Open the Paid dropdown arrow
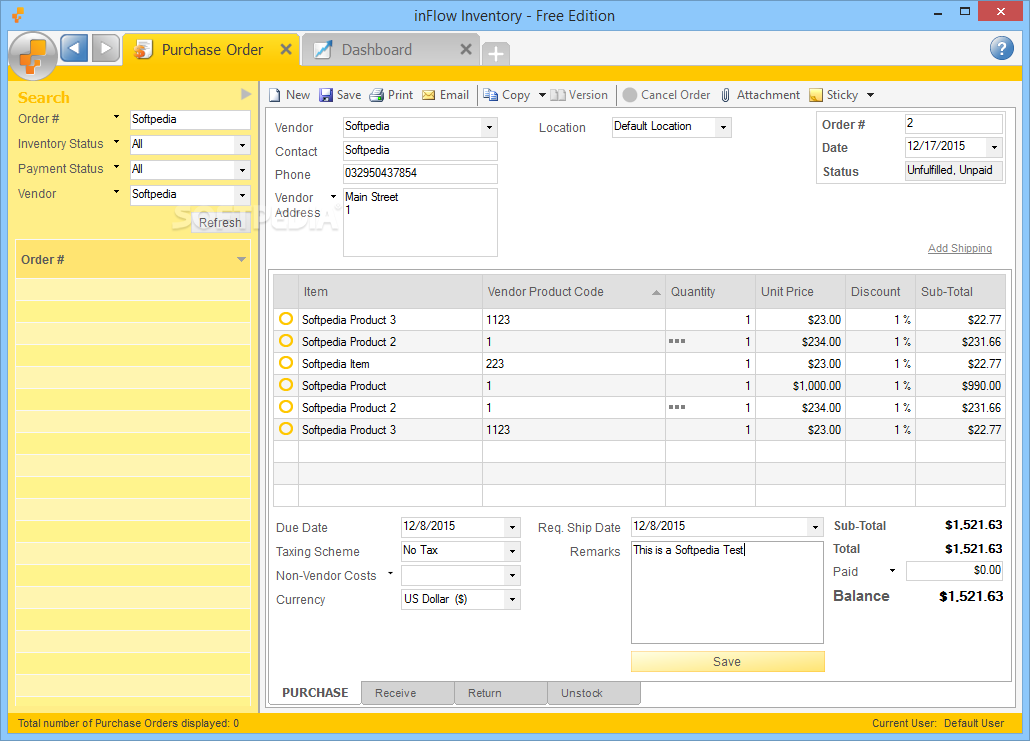The width and height of the screenshot is (1030, 741). click(x=892, y=570)
